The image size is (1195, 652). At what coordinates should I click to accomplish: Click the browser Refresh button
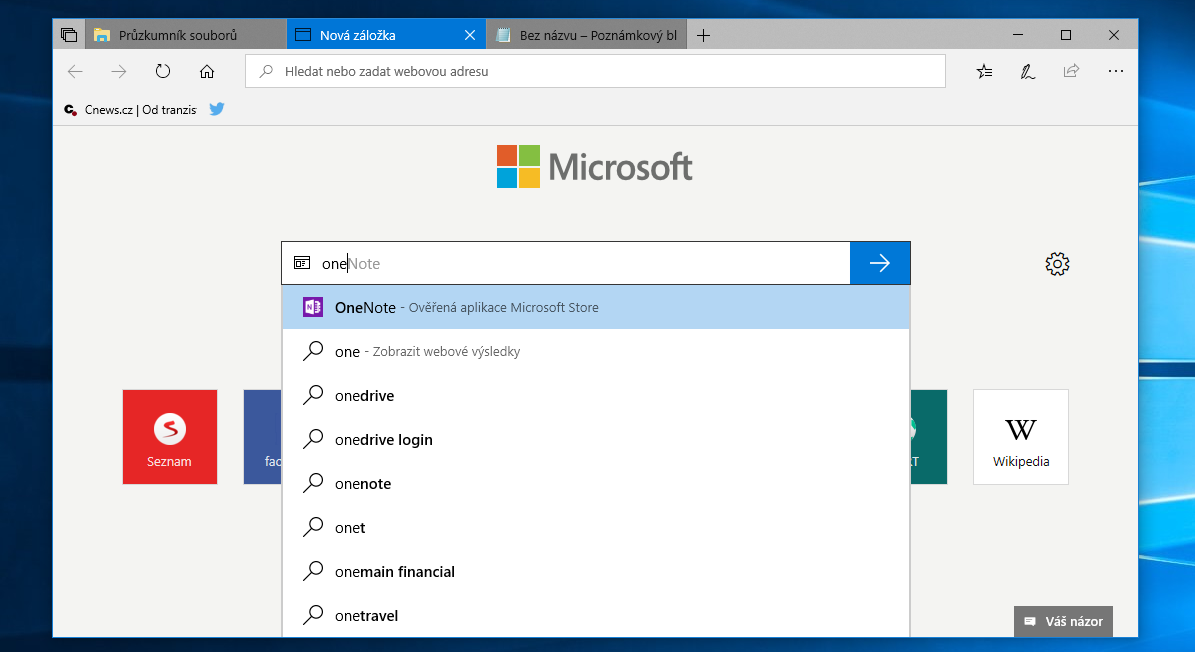[163, 71]
